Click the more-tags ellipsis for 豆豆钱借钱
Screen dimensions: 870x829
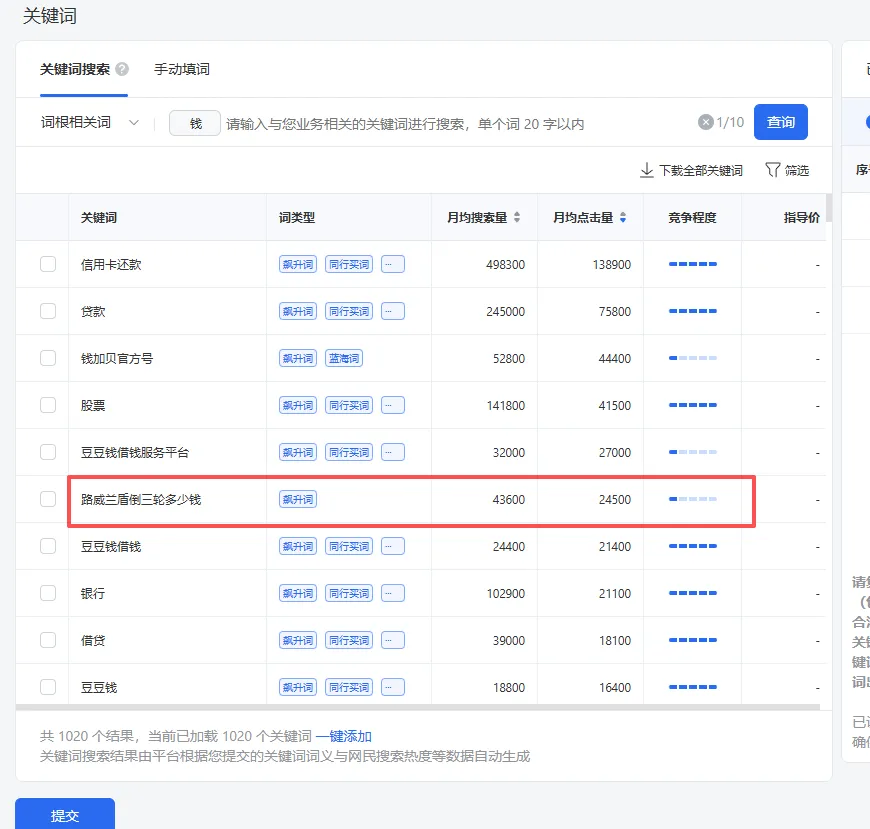393,546
